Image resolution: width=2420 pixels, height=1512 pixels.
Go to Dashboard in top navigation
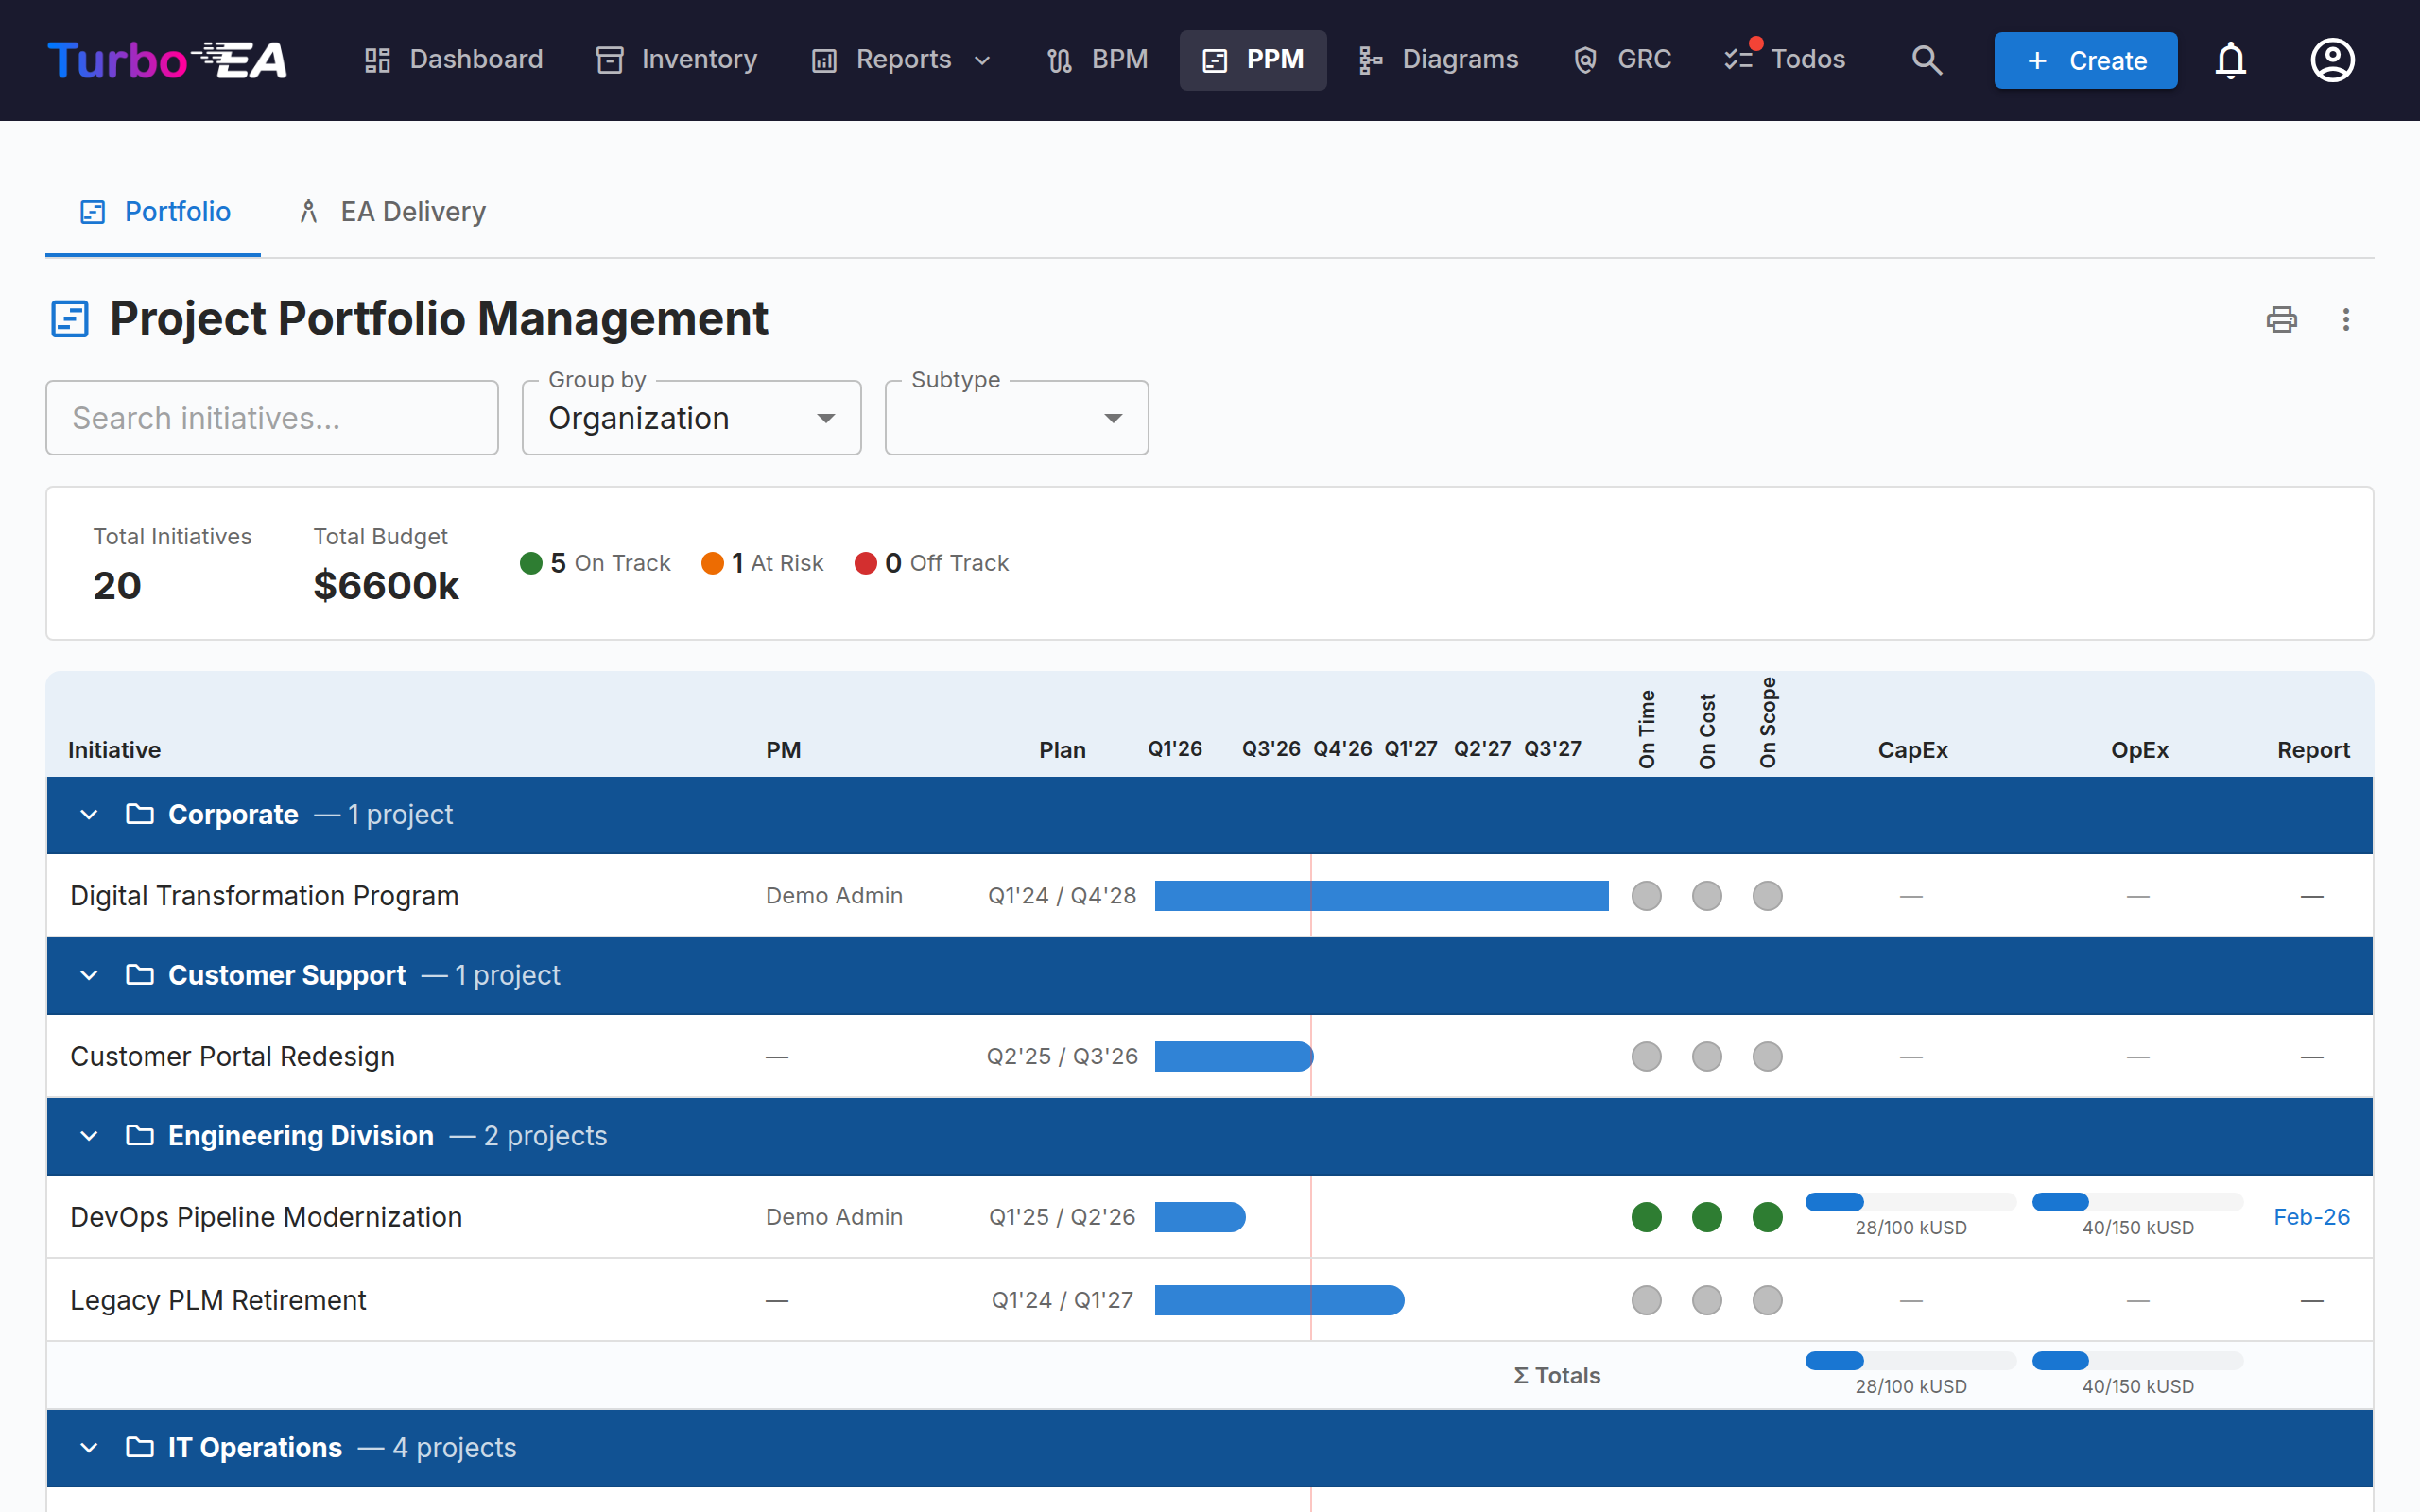(453, 60)
